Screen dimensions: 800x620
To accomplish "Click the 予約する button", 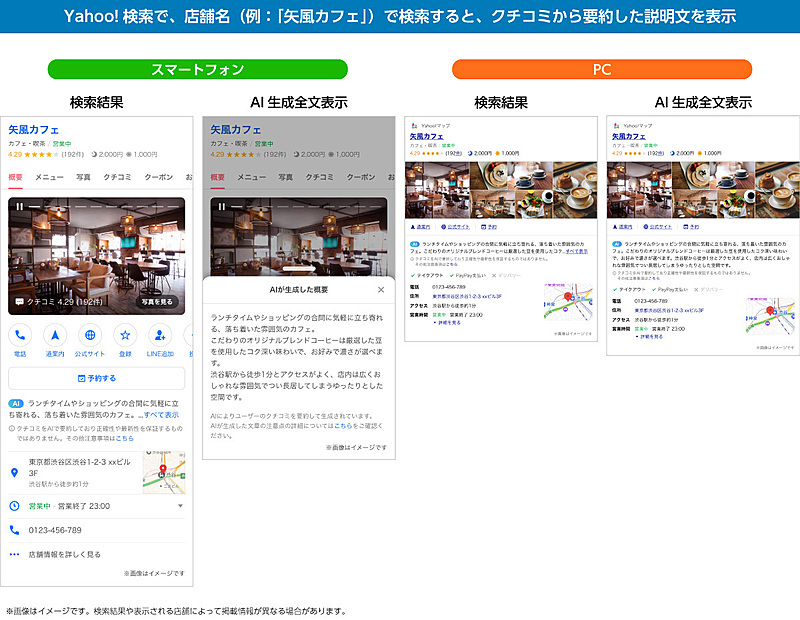I will point(96,379).
